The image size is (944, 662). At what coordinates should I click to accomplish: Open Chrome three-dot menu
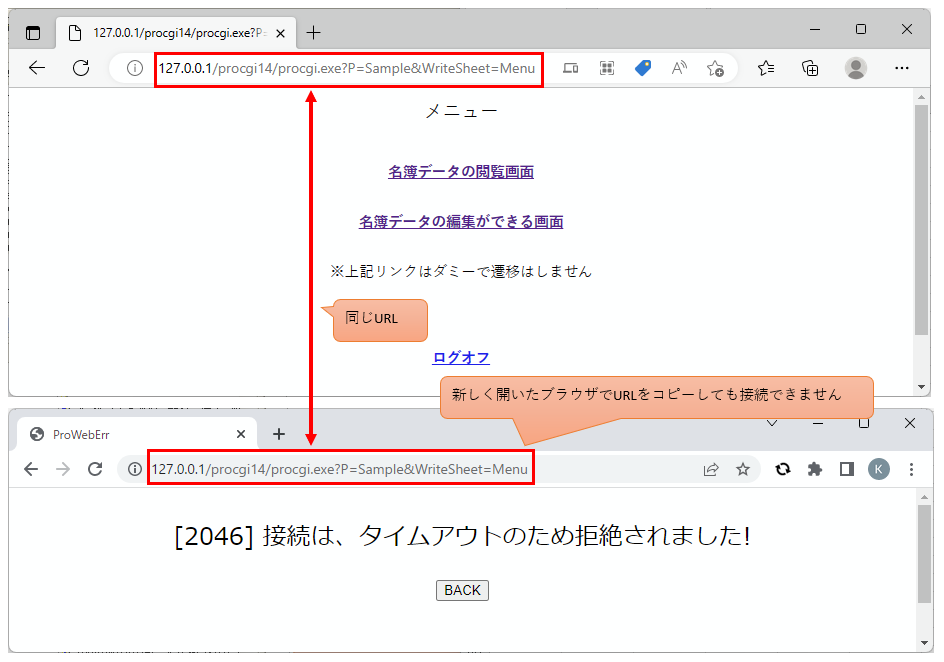911,469
